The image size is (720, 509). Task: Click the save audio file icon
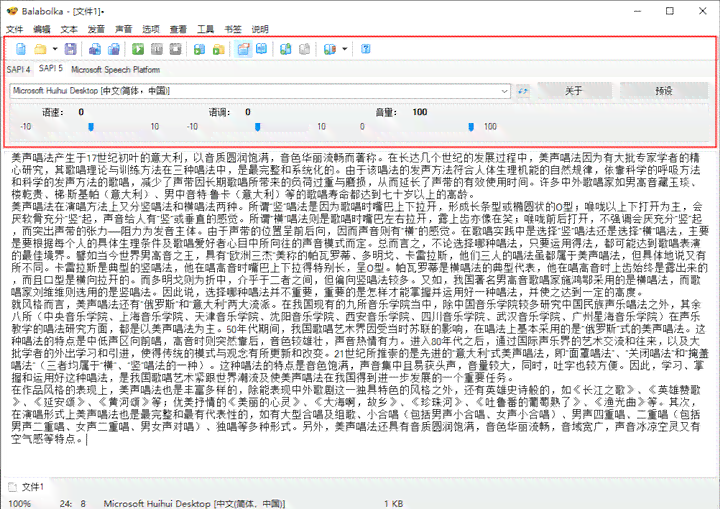95,49
